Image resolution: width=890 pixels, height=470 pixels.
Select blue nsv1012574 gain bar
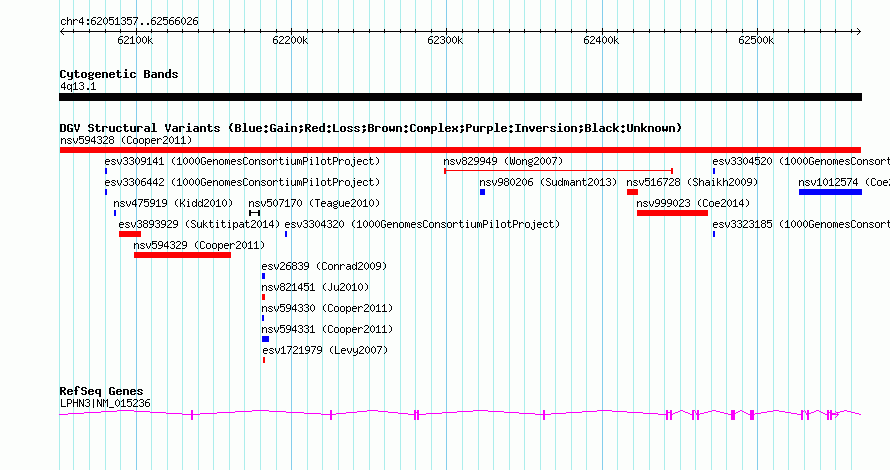point(830,192)
